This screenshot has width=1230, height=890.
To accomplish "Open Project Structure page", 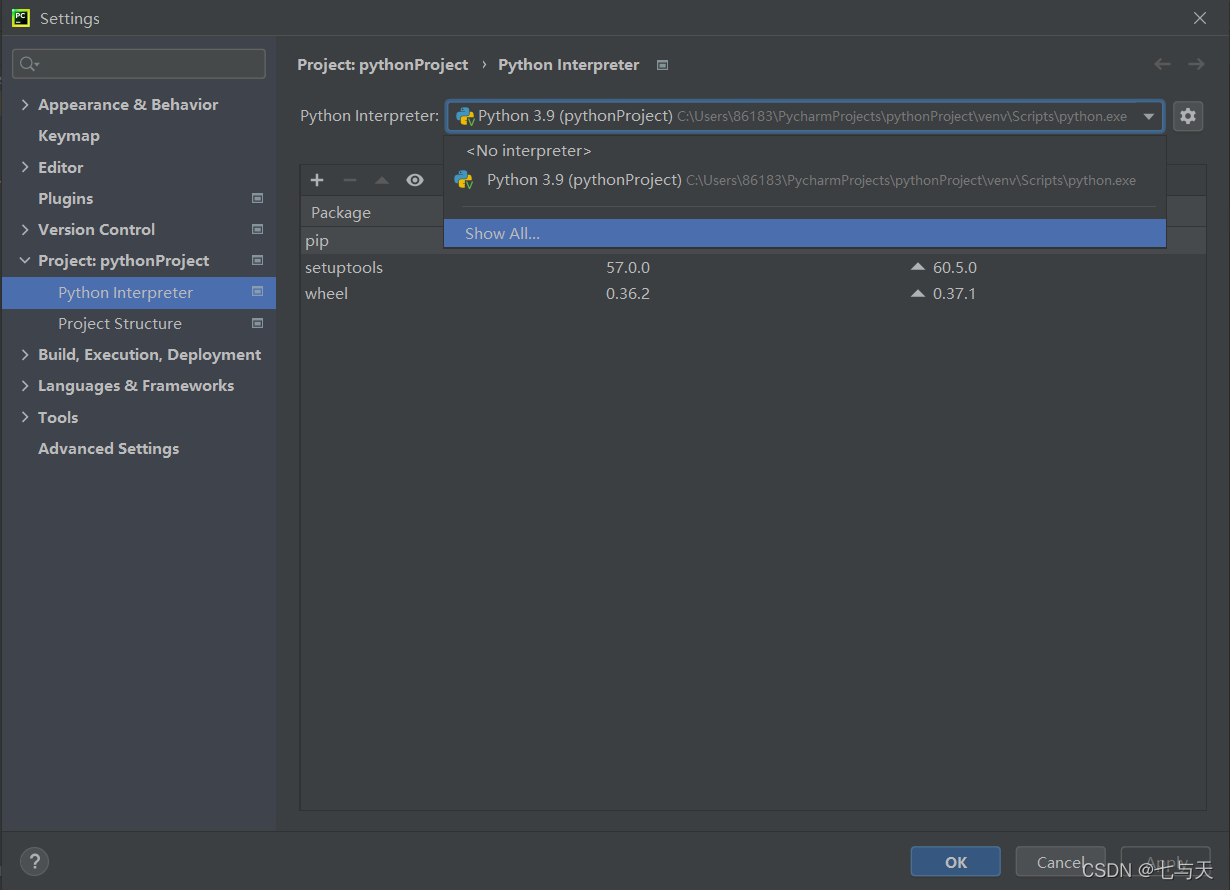I will click(x=120, y=323).
